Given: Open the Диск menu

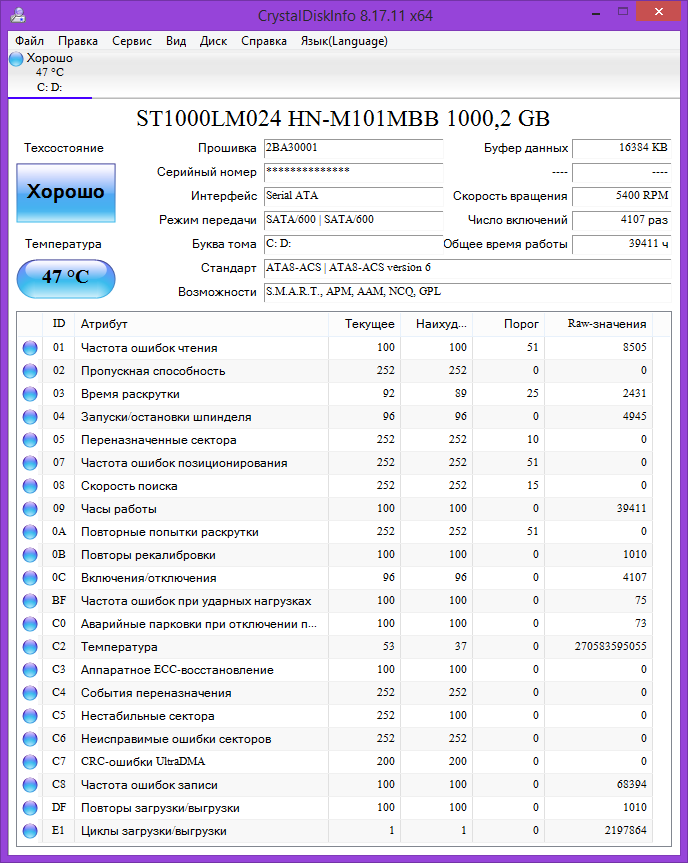Looking at the screenshot, I should click(x=213, y=41).
